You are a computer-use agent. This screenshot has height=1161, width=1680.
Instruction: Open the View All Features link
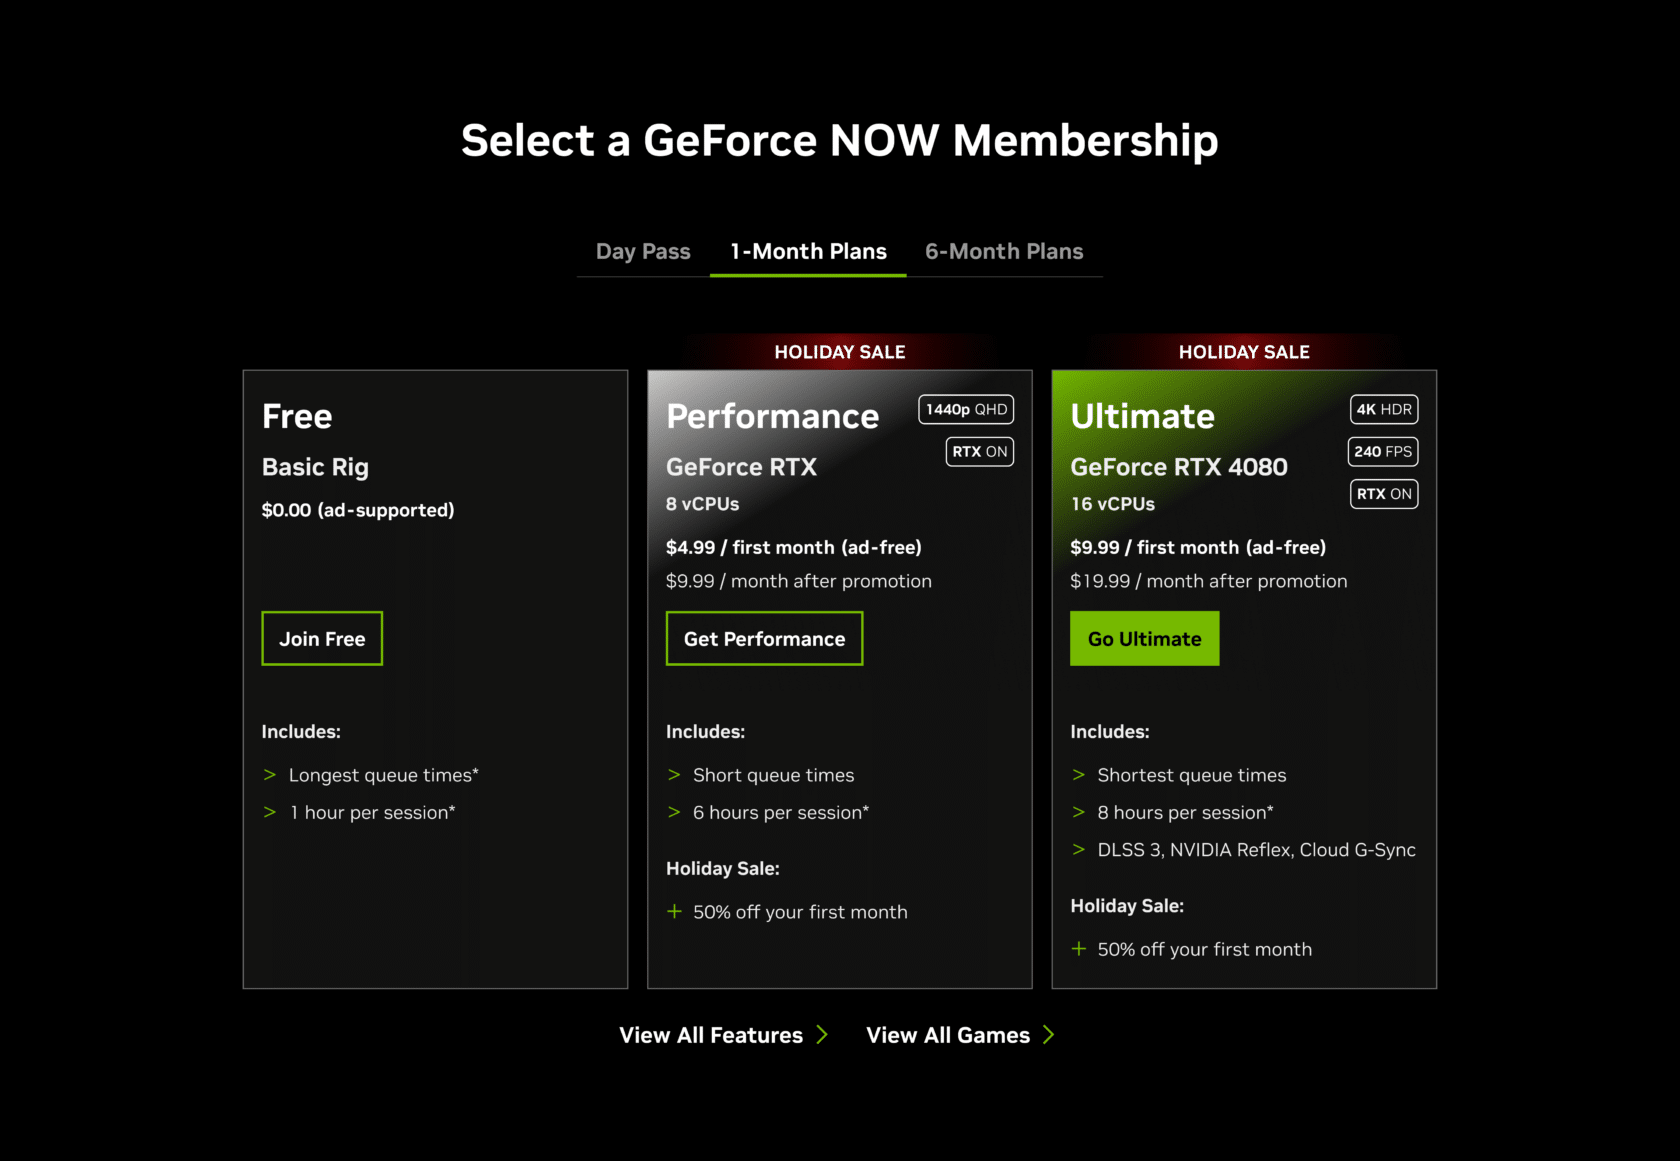(710, 1036)
